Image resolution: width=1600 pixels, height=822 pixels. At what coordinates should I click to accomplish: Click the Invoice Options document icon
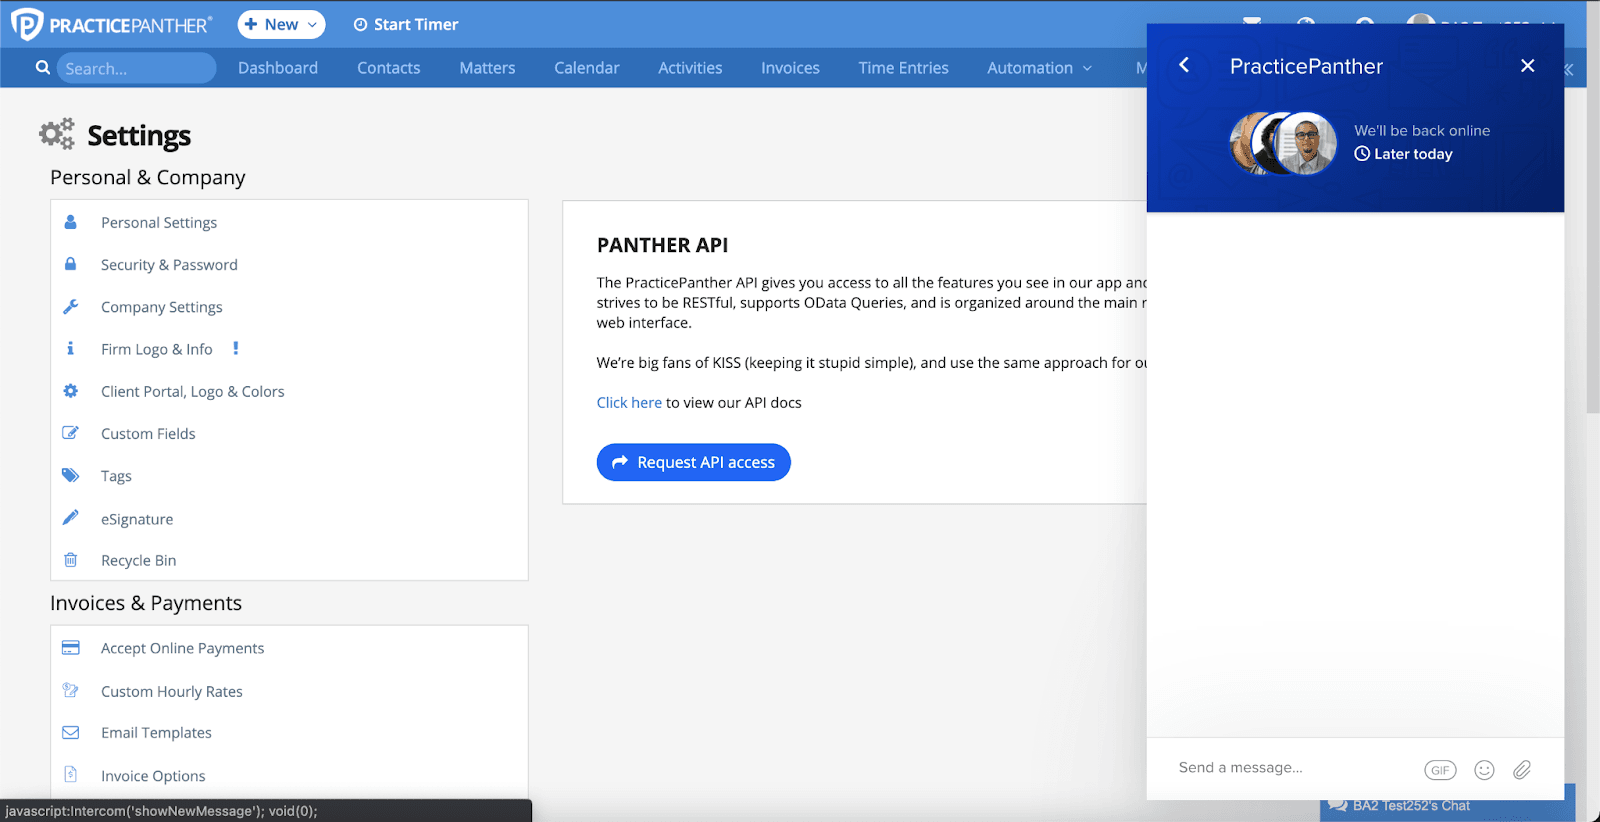tap(70, 774)
